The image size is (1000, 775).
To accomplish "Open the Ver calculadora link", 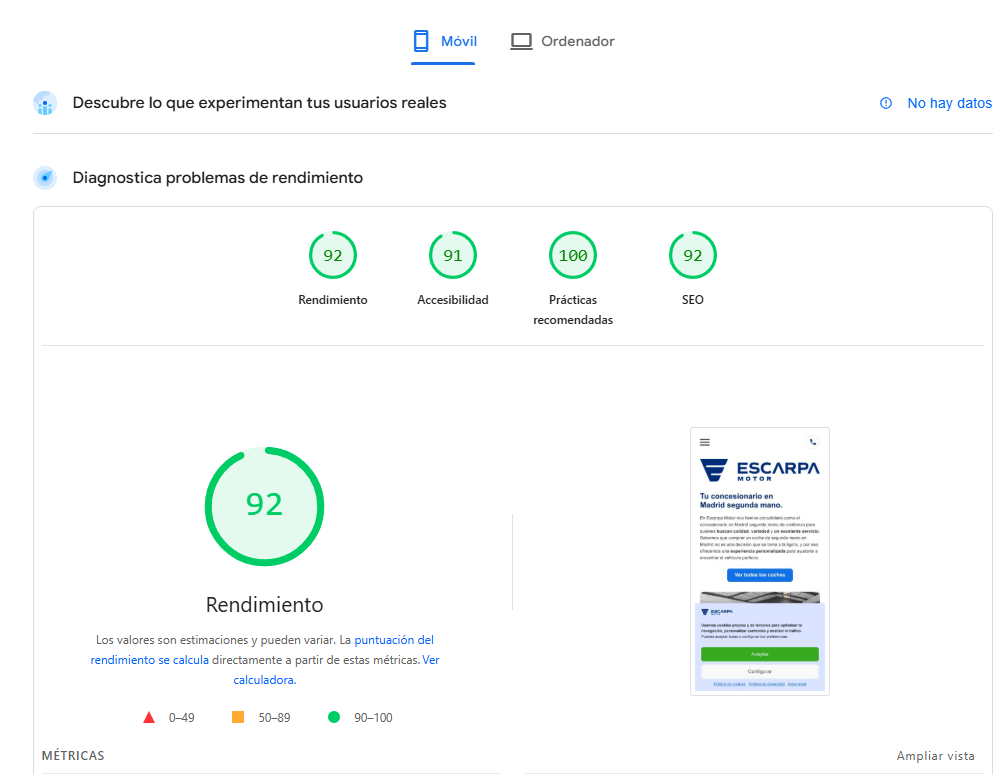I will tap(430, 660).
